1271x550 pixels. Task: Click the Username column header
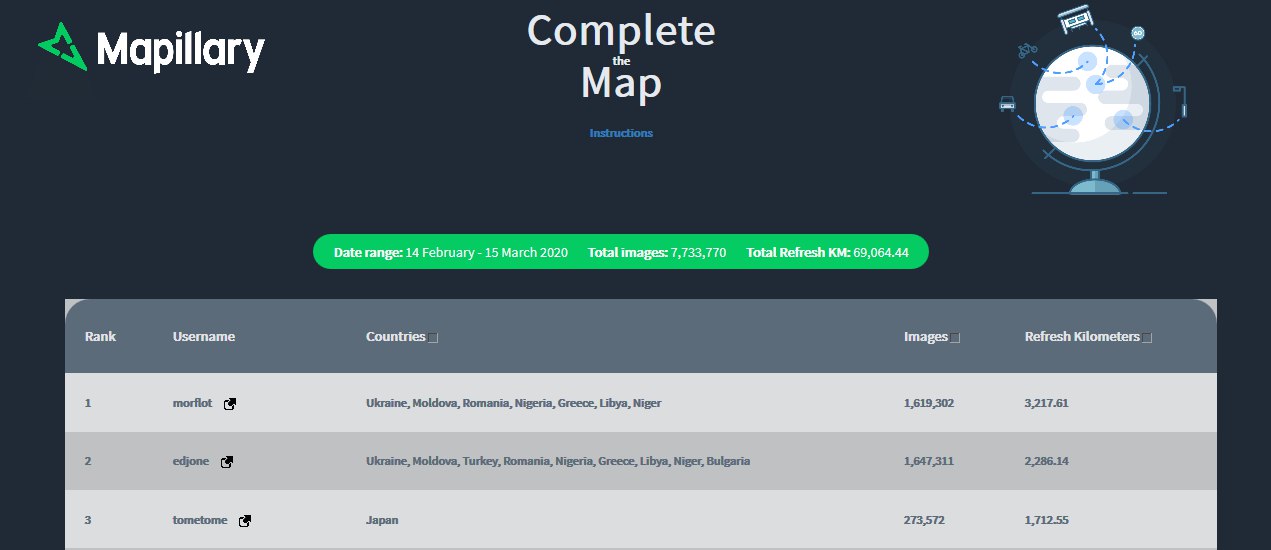(x=204, y=336)
